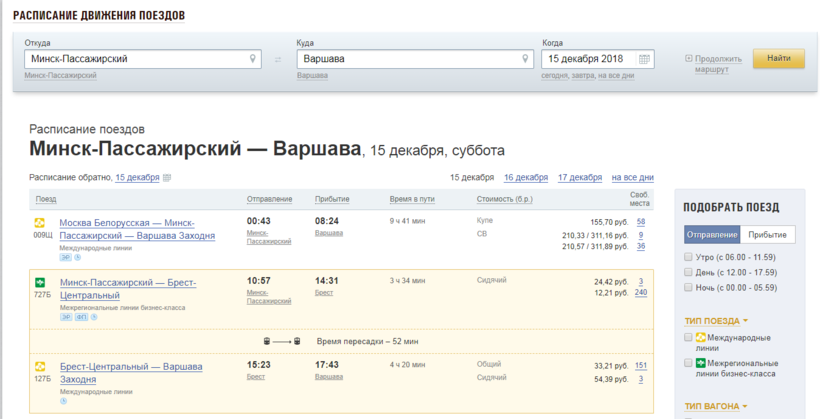Image resolution: width=820 pixels, height=419 pixels.
Task: Tick the Ночь (с 00.00 - 05.59) checkbox
Action: tap(688, 287)
